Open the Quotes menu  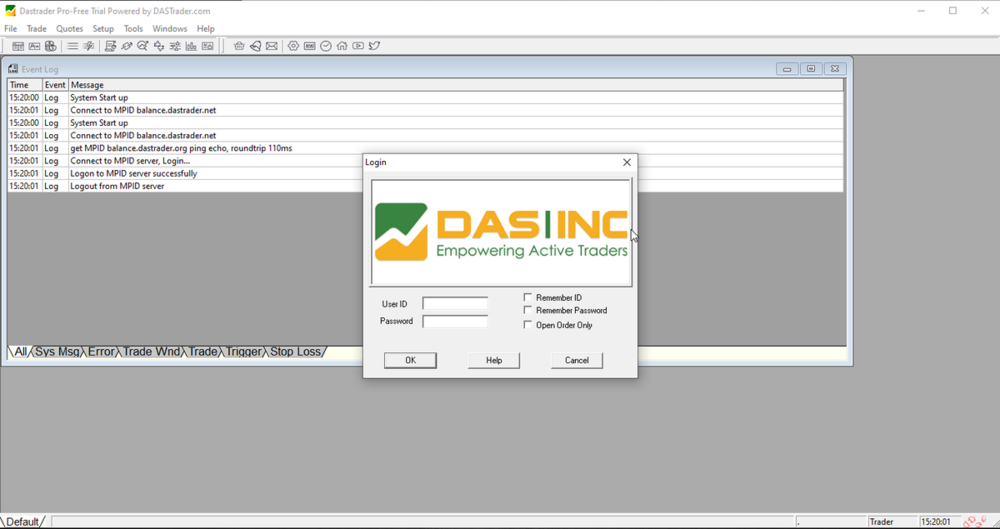(x=70, y=29)
